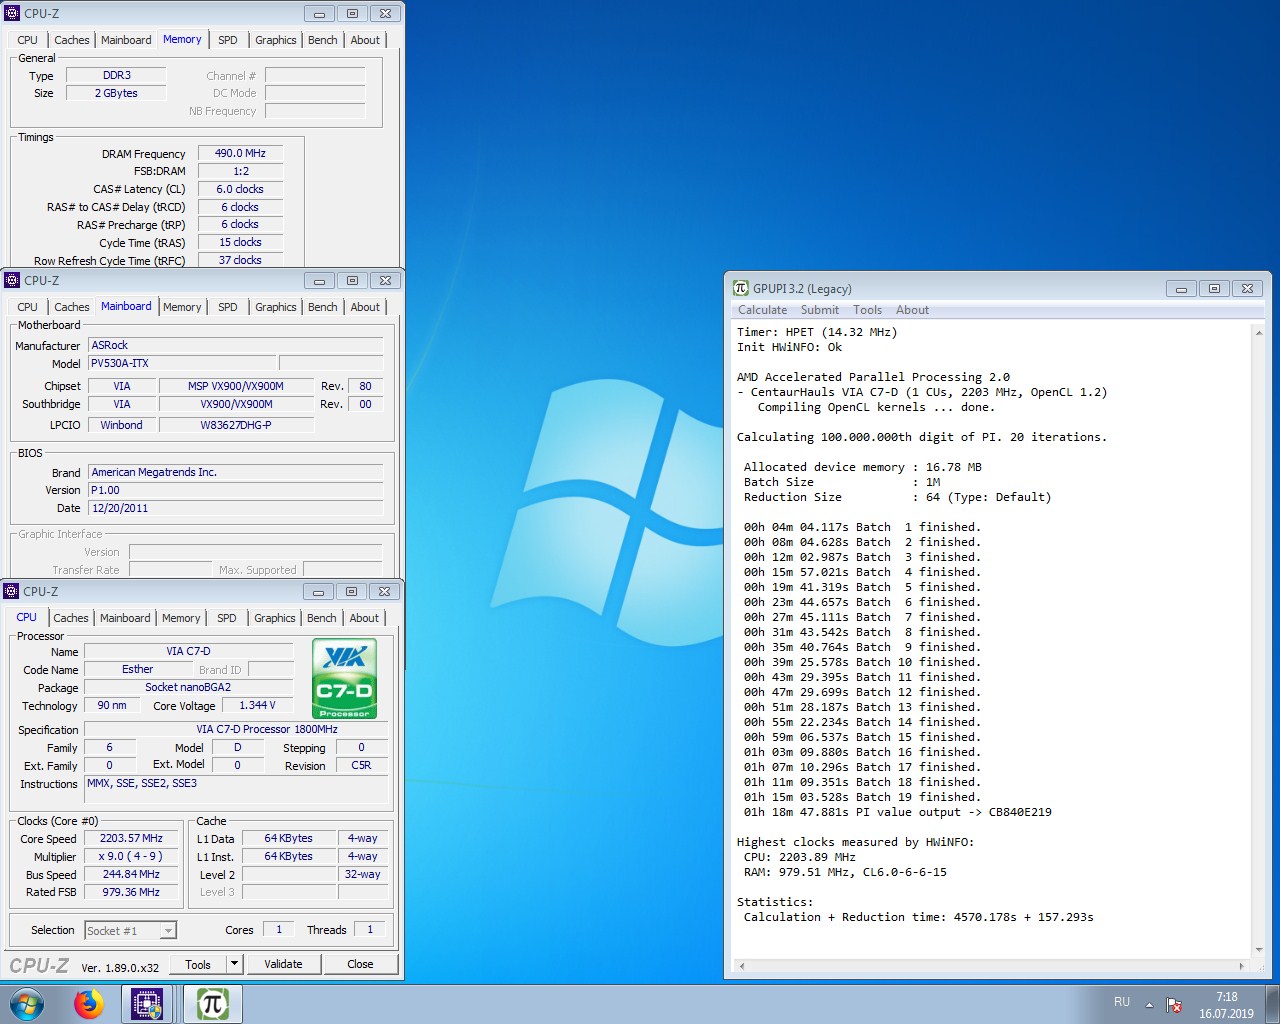
Task: Open the Socket #1 selection dropdown
Action: 131,930
